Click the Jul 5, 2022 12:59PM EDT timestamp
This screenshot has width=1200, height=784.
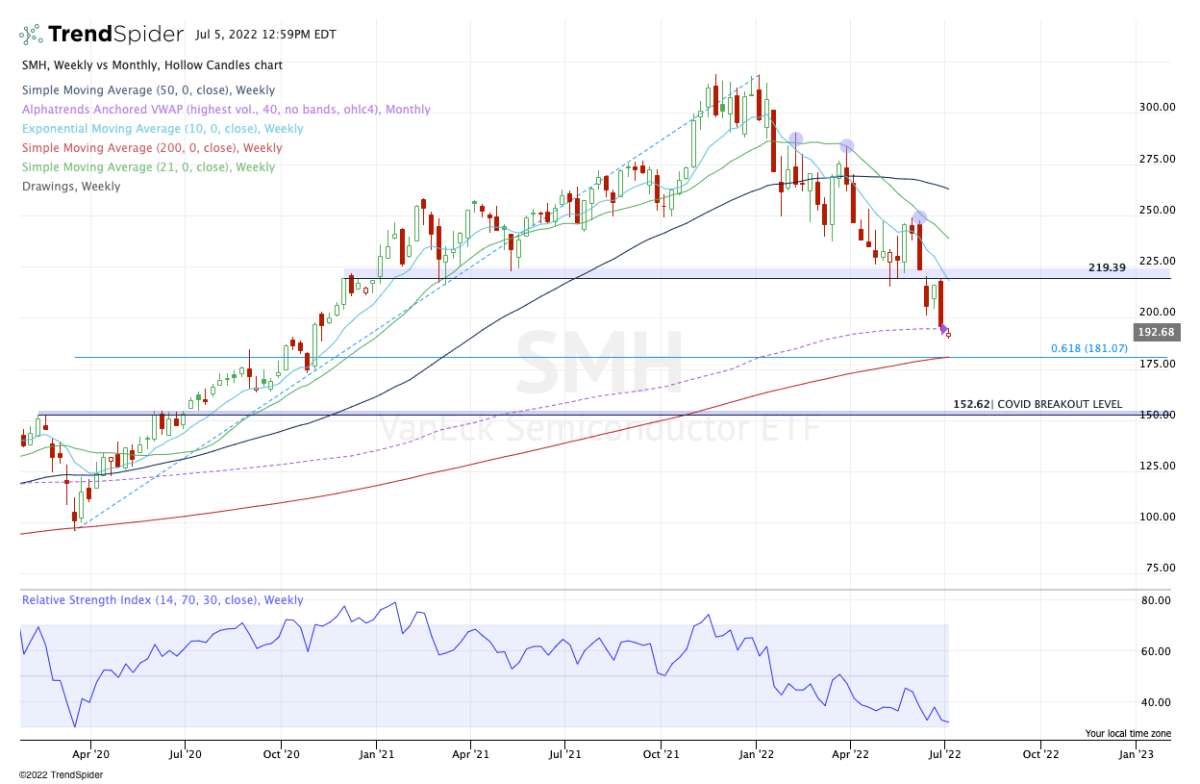(x=264, y=33)
